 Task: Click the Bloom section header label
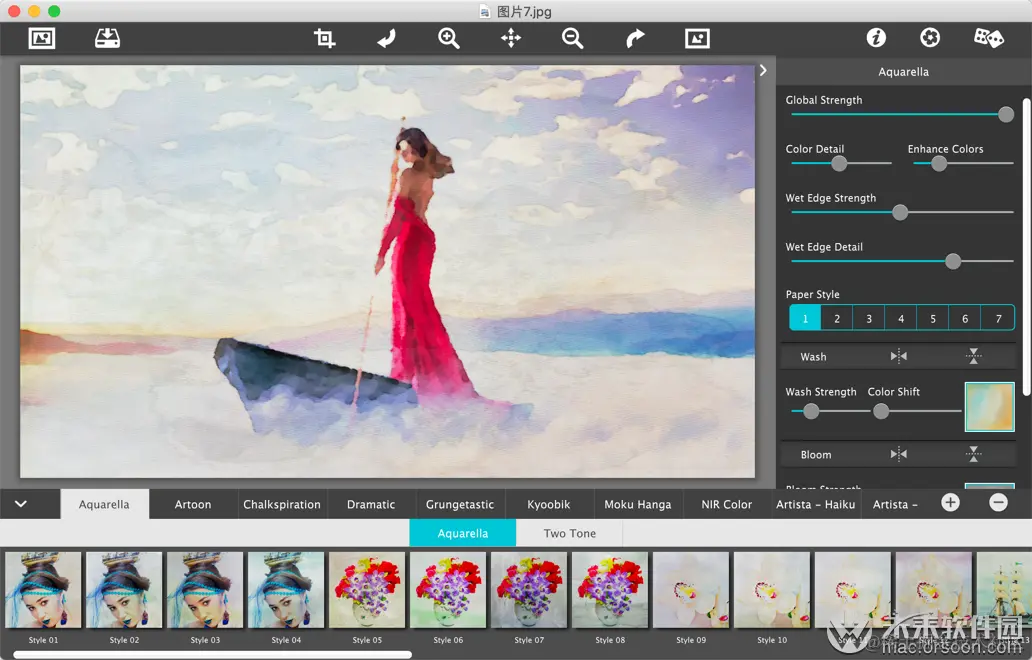(816, 455)
